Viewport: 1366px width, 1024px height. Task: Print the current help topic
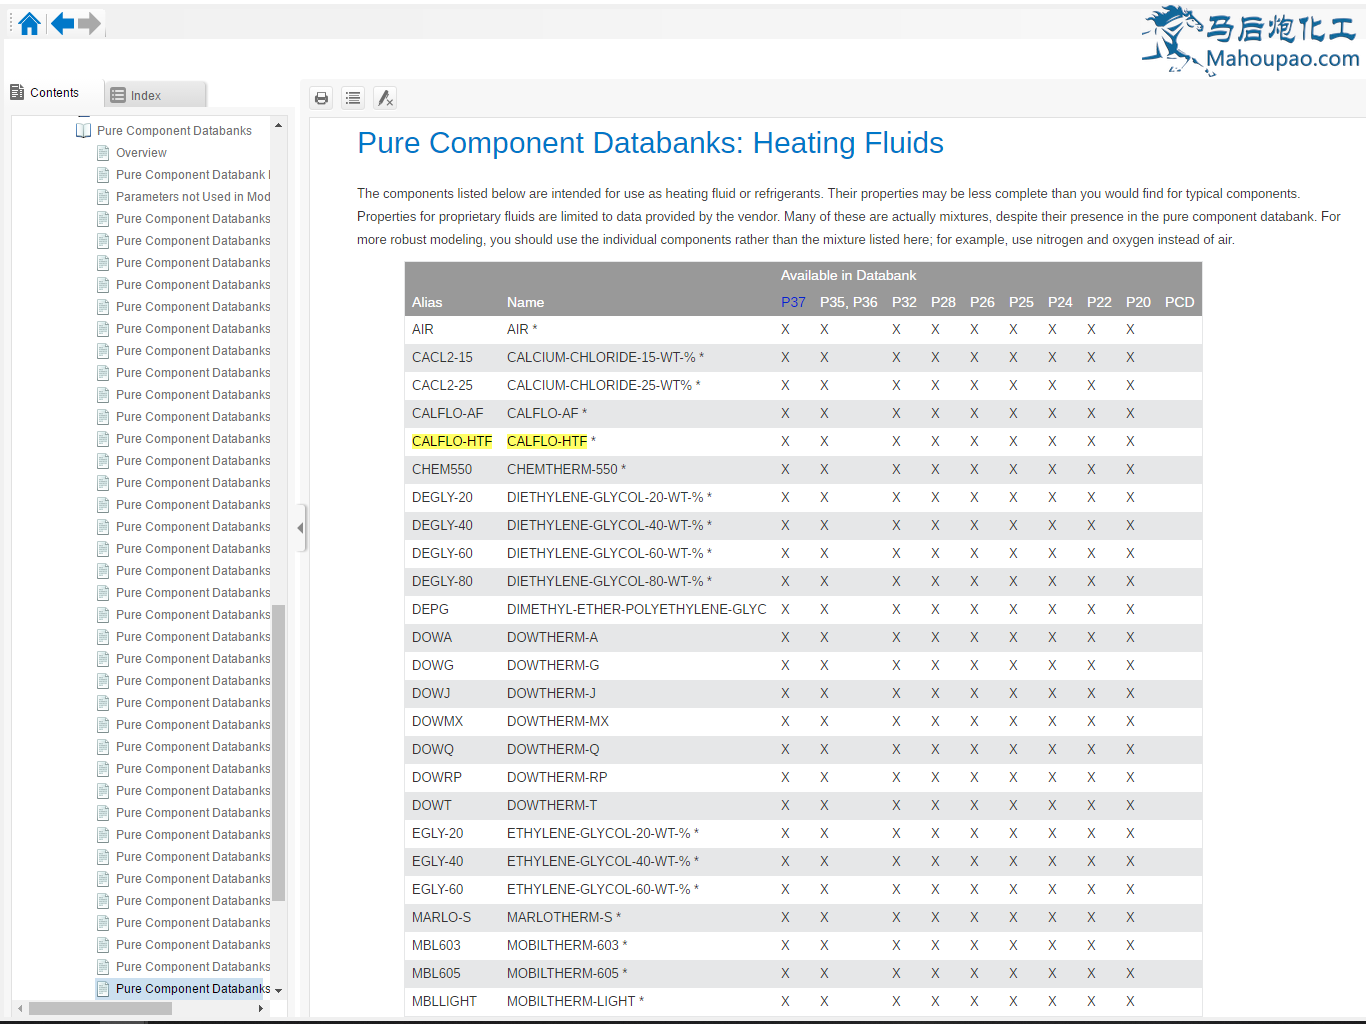pos(321,98)
